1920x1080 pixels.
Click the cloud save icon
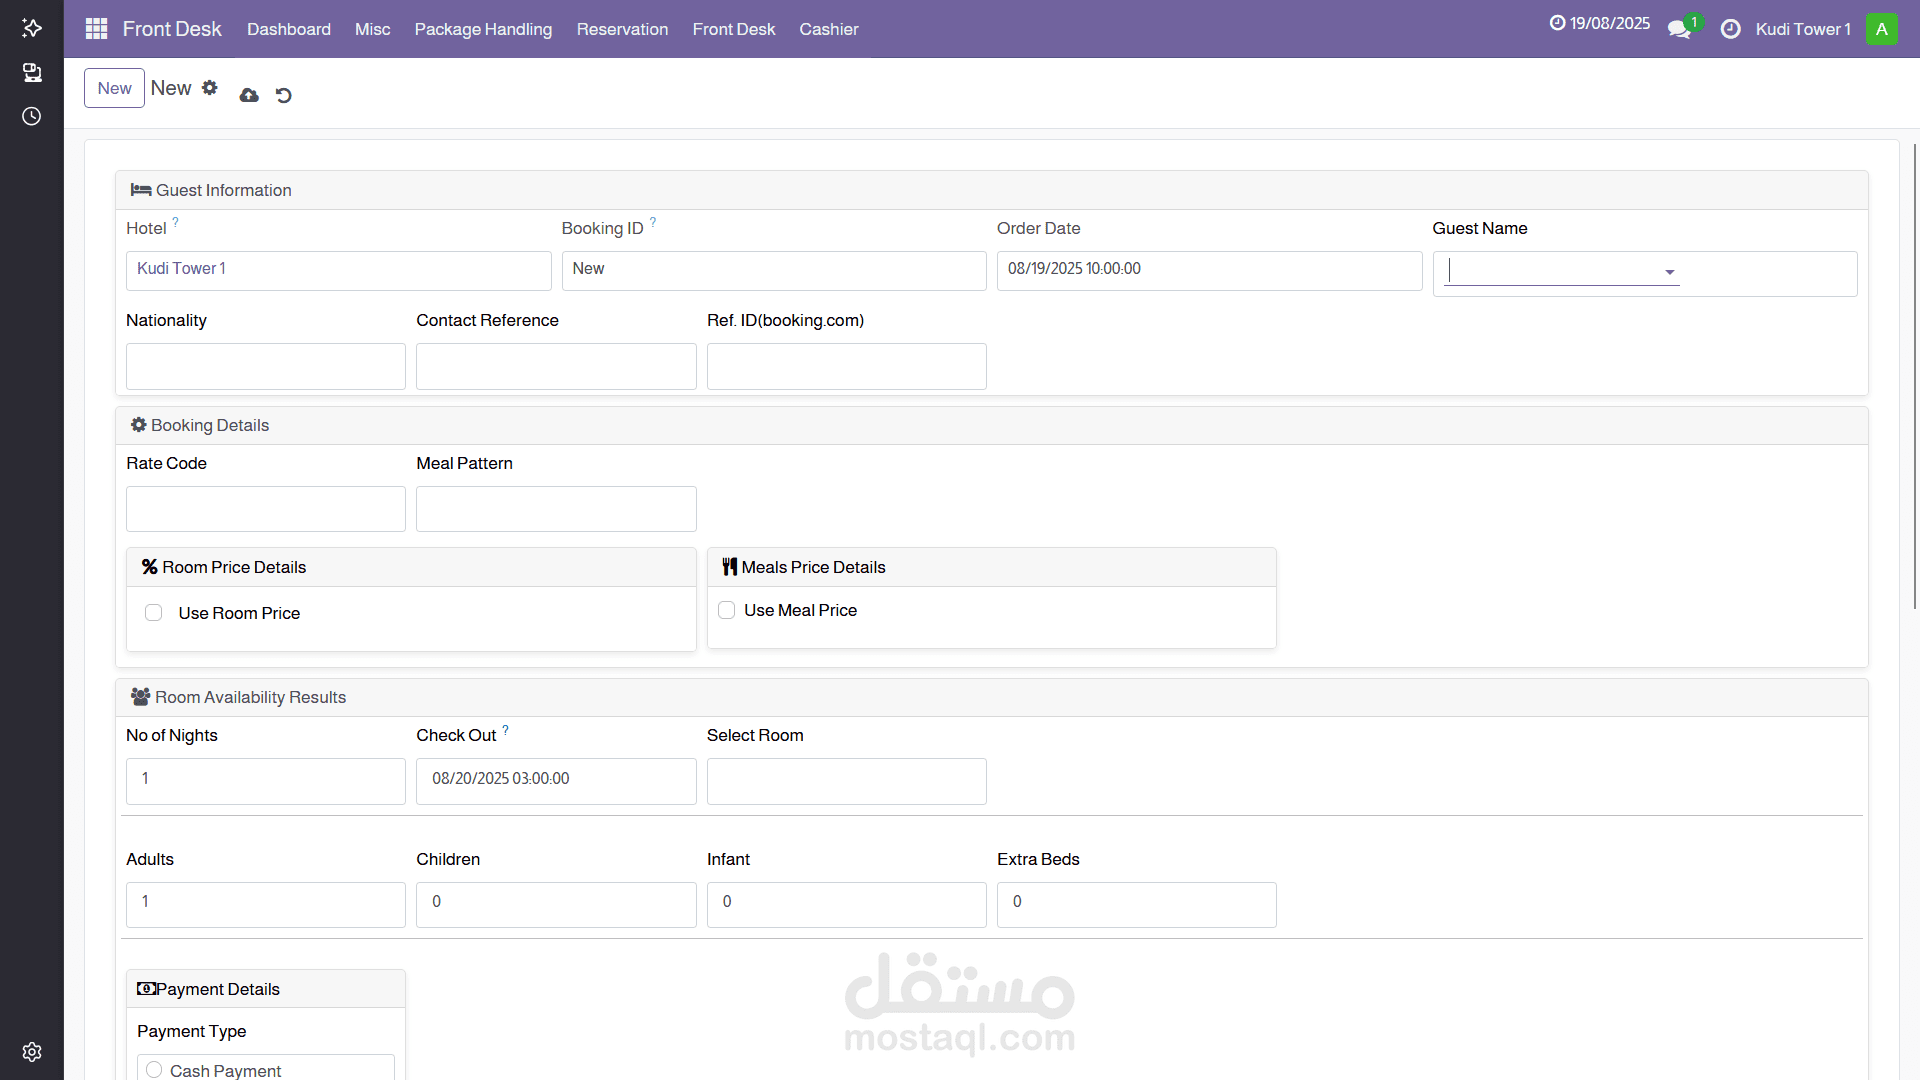point(249,95)
